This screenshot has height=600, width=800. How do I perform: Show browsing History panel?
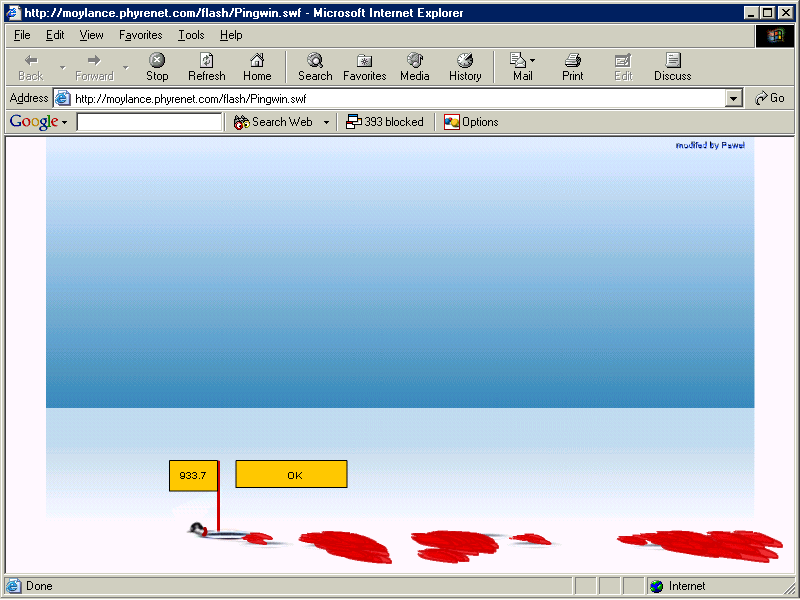point(465,67)
